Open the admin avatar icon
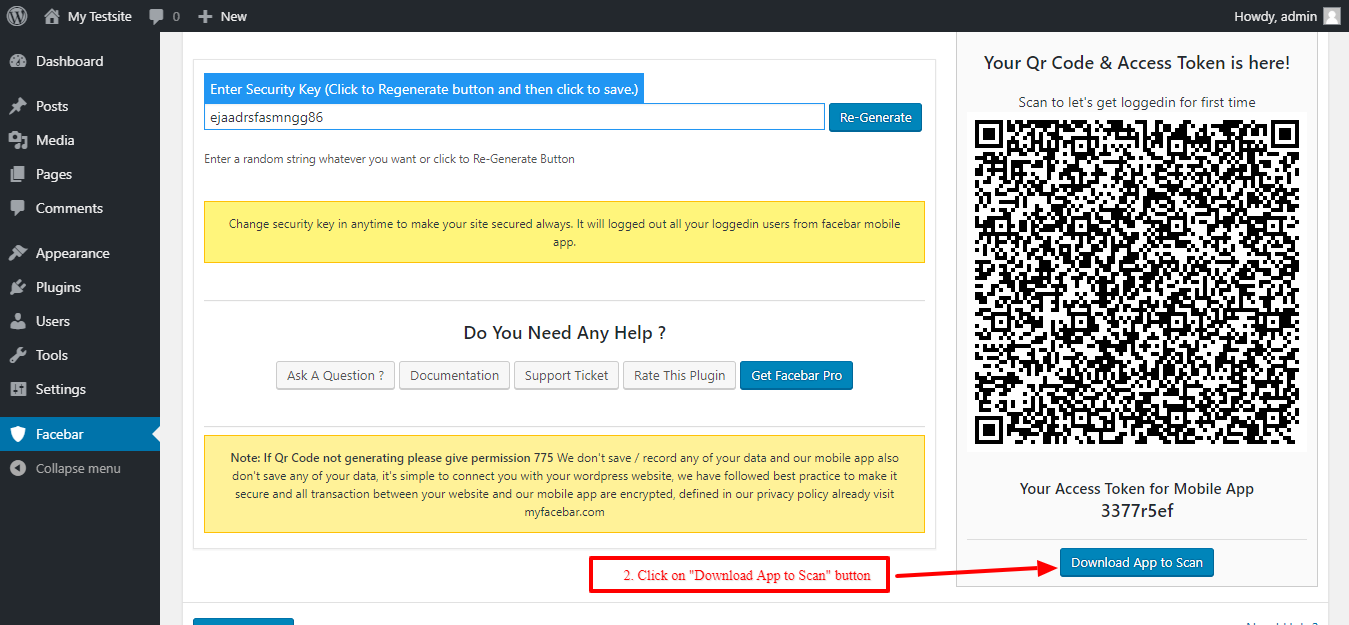1349x625 pixels. [1332, 16]
